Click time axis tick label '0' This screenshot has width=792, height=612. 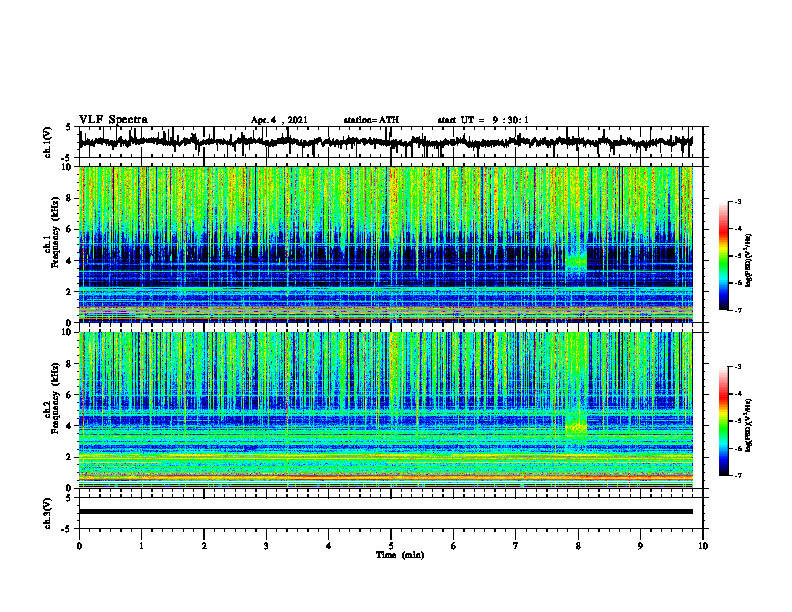[x=79, y=546]
